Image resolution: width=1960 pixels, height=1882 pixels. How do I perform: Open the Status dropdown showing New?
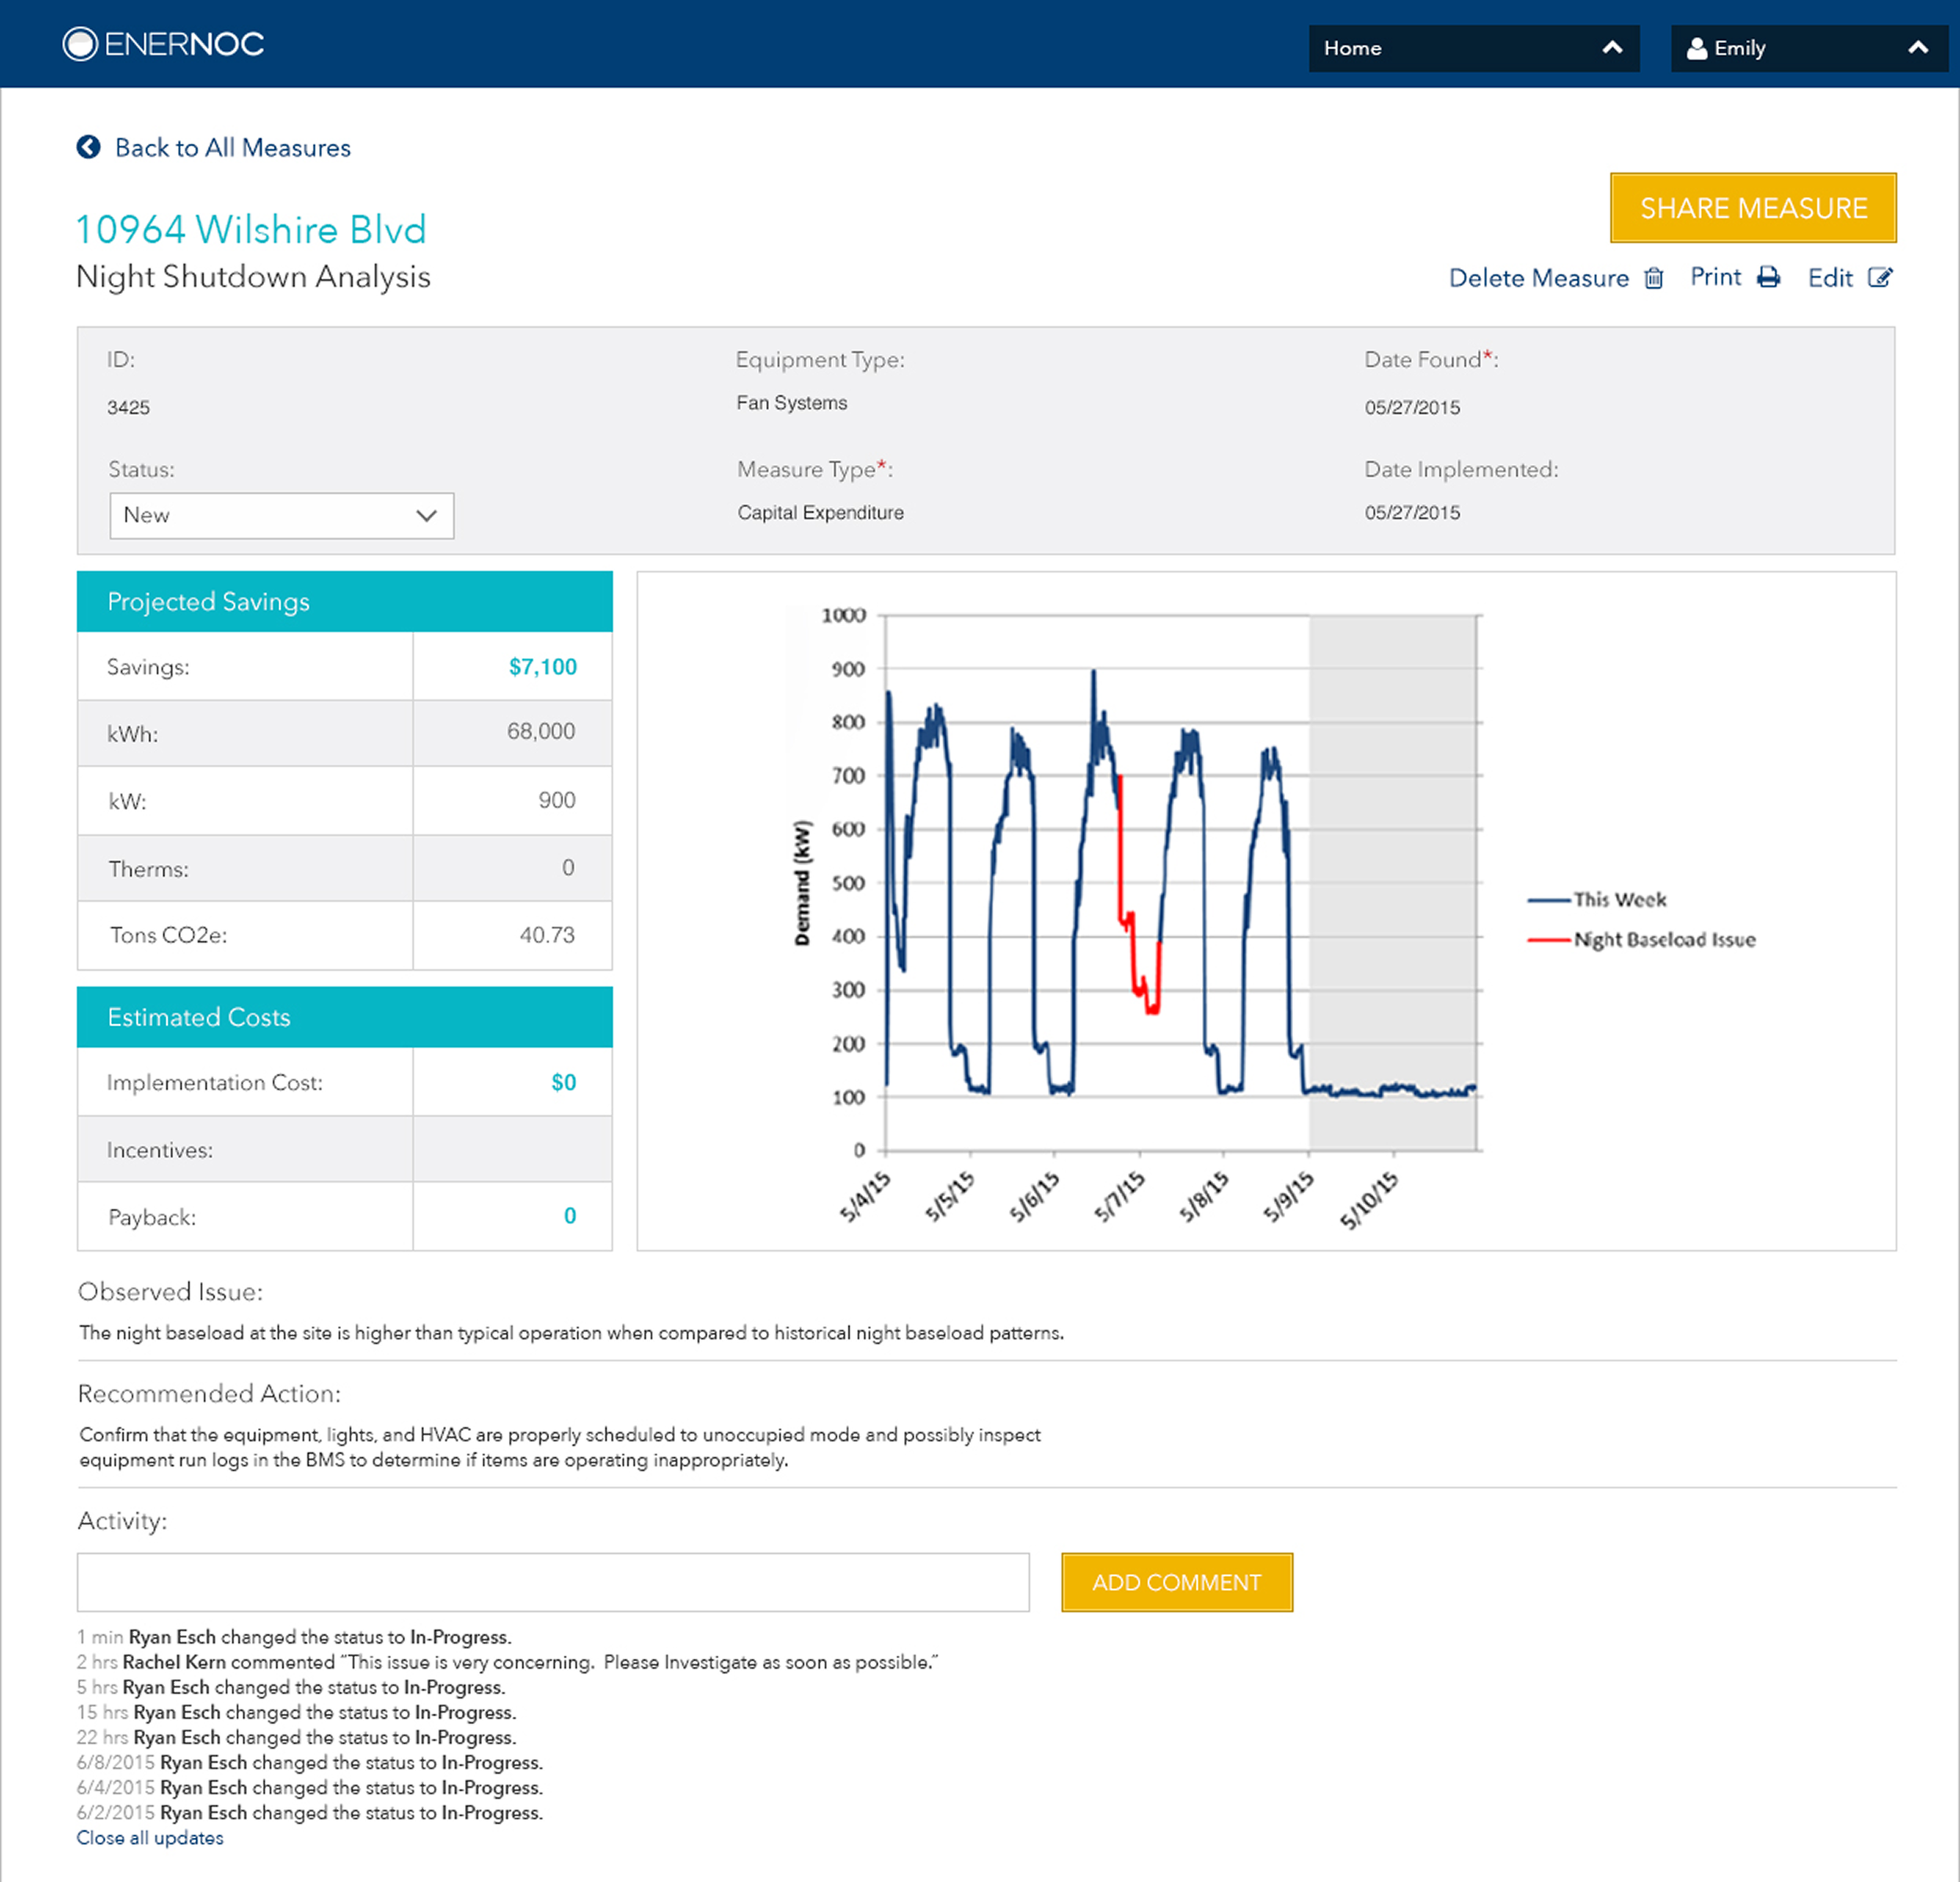pyautogui.click(x=281, y=515)
